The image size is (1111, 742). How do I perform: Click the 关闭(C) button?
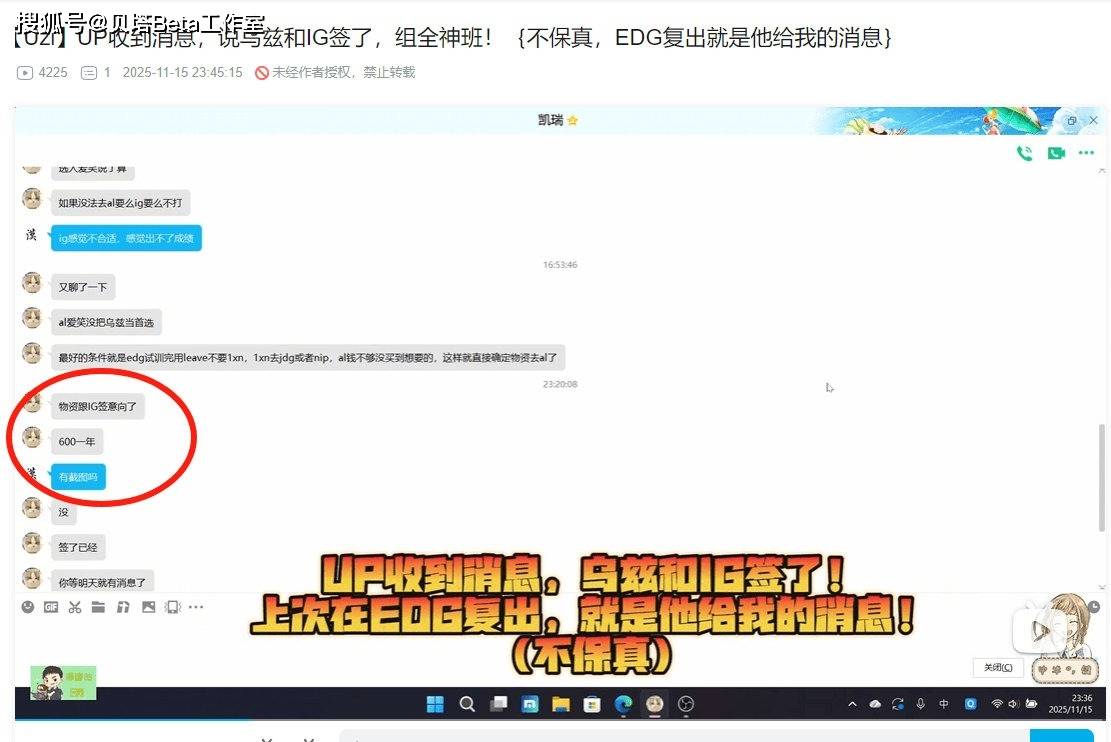(x=997, y=668)
